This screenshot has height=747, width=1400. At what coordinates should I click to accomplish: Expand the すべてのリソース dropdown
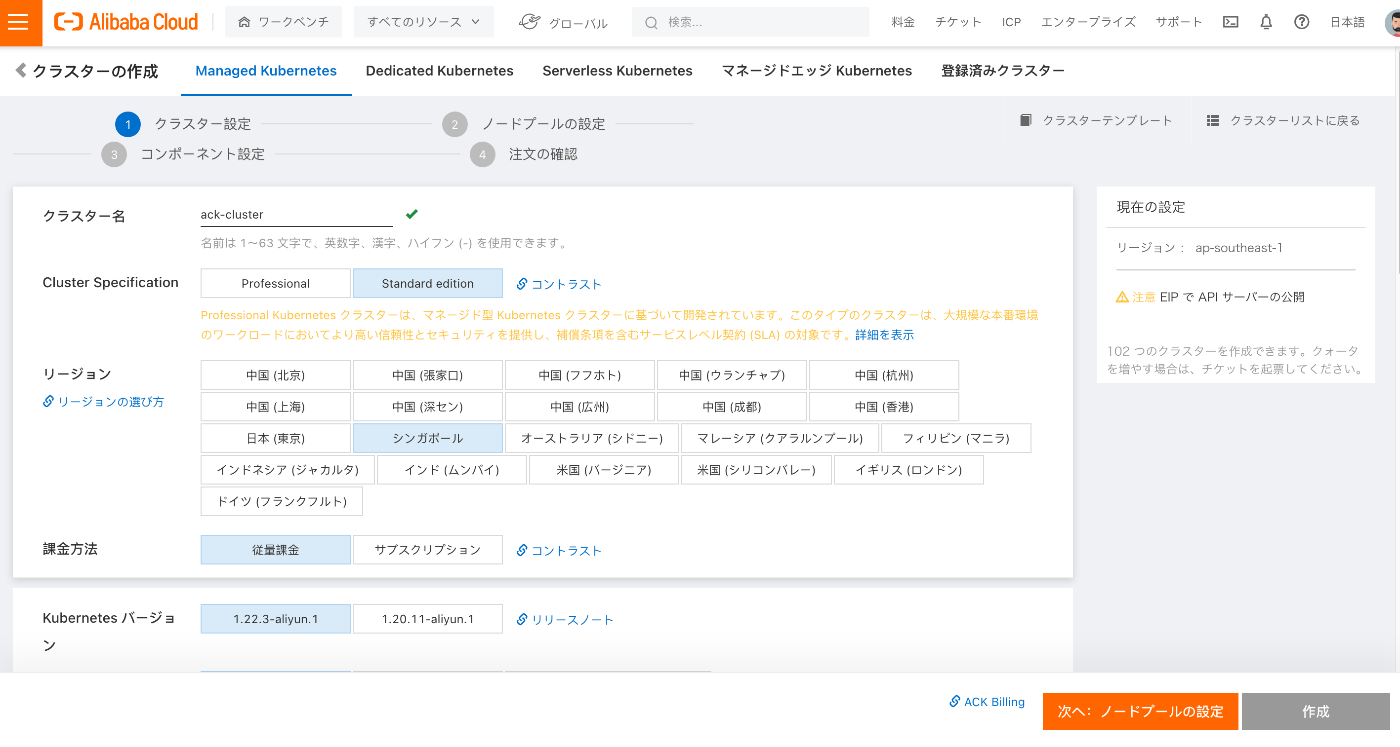tap(424, 22)
